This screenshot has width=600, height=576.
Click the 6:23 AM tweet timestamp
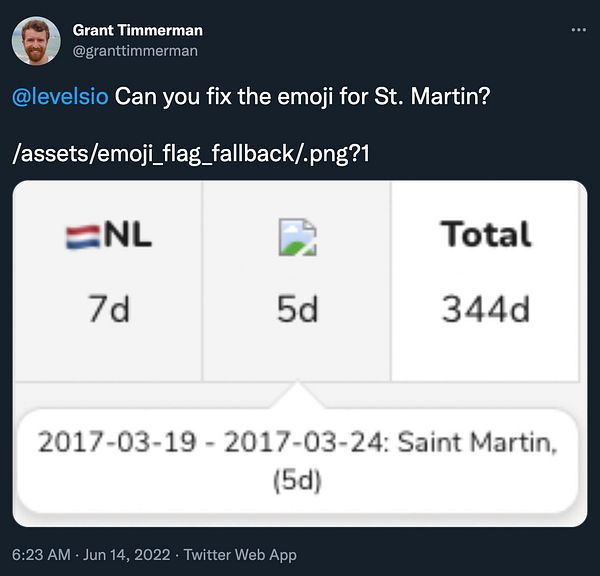point(40,555)
